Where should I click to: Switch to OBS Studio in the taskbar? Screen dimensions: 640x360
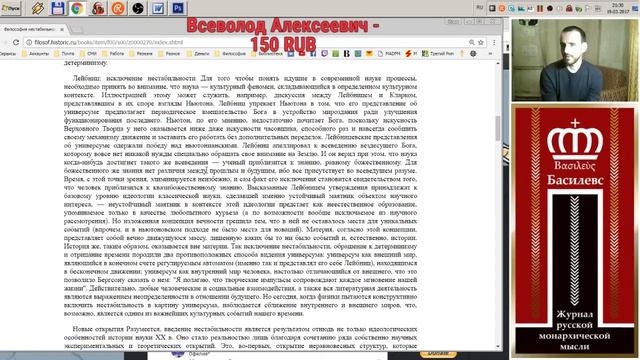point(138,8)
